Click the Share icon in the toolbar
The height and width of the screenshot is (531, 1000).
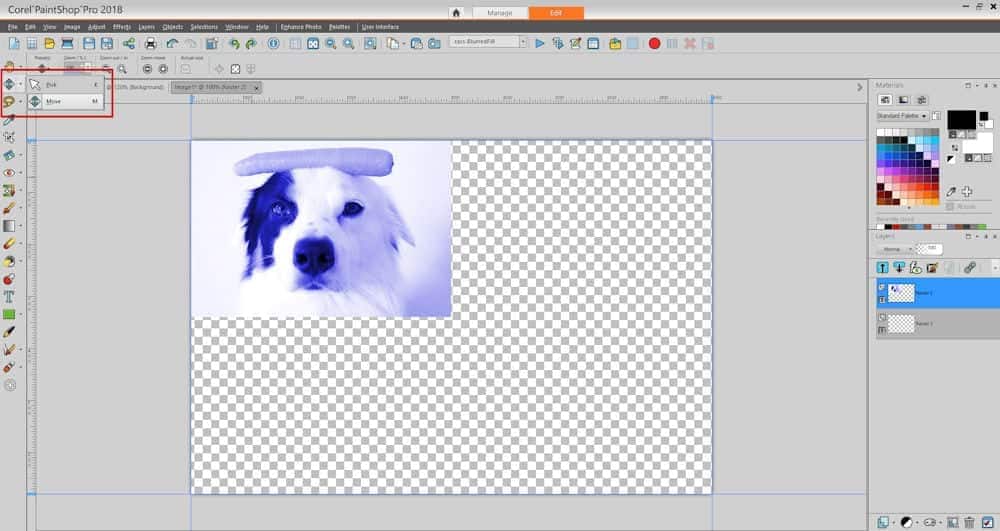(x=129, y=43)
